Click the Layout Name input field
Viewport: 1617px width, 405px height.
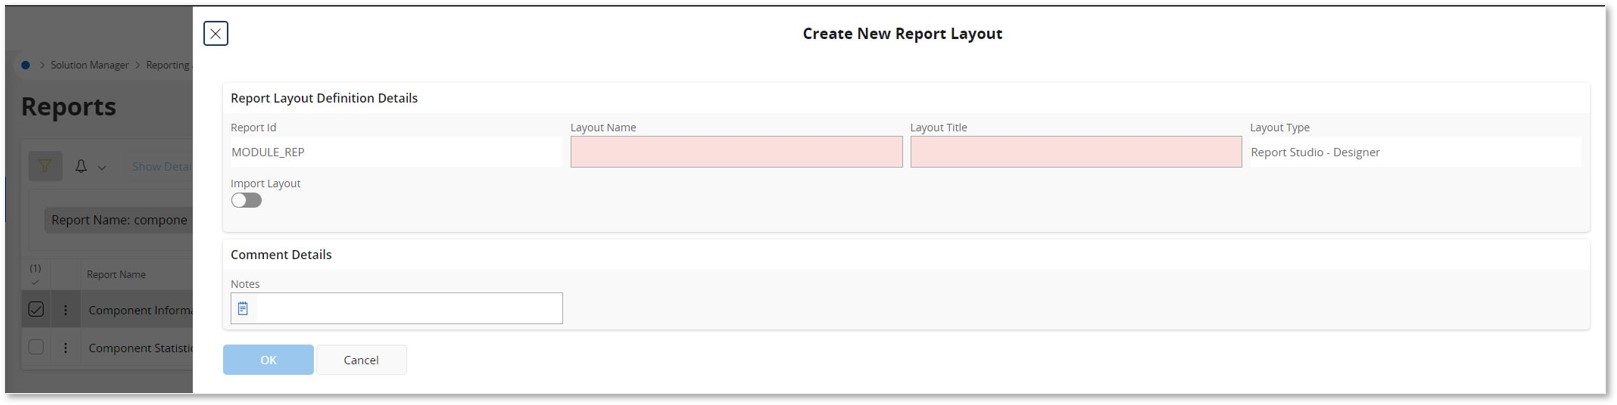[736, 152]
